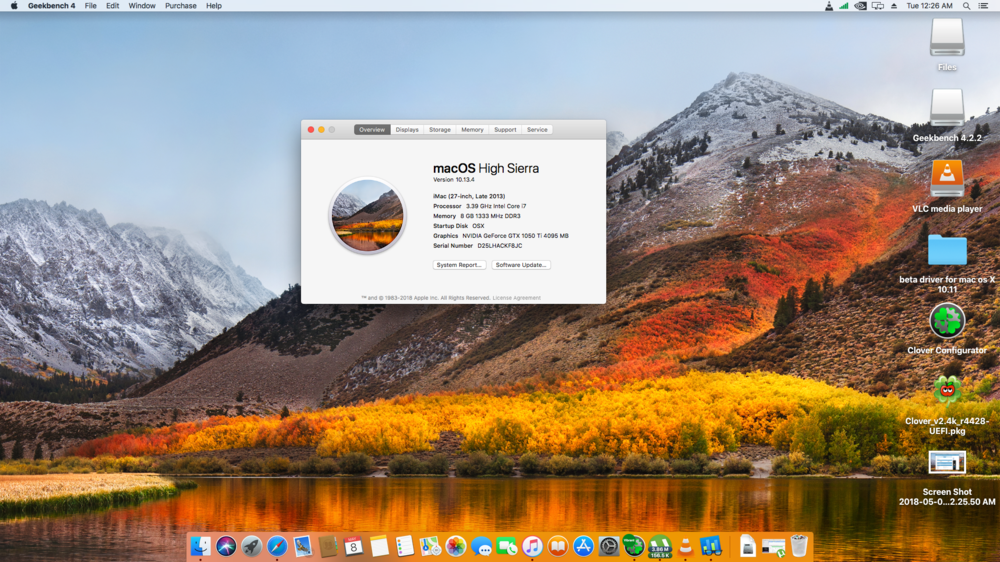1000x562 pixels.
Task: Launch Safari from the dock
Action: [x=277, y=546]
